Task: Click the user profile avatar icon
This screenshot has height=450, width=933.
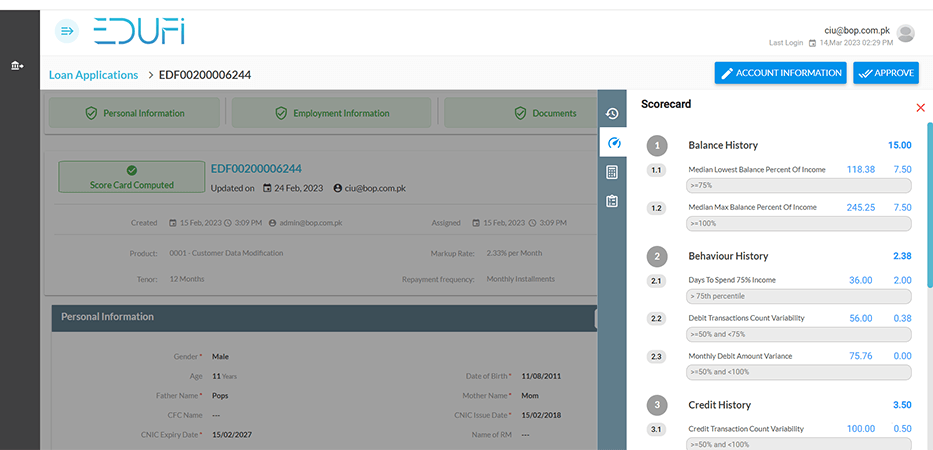Action: point(906,34)
